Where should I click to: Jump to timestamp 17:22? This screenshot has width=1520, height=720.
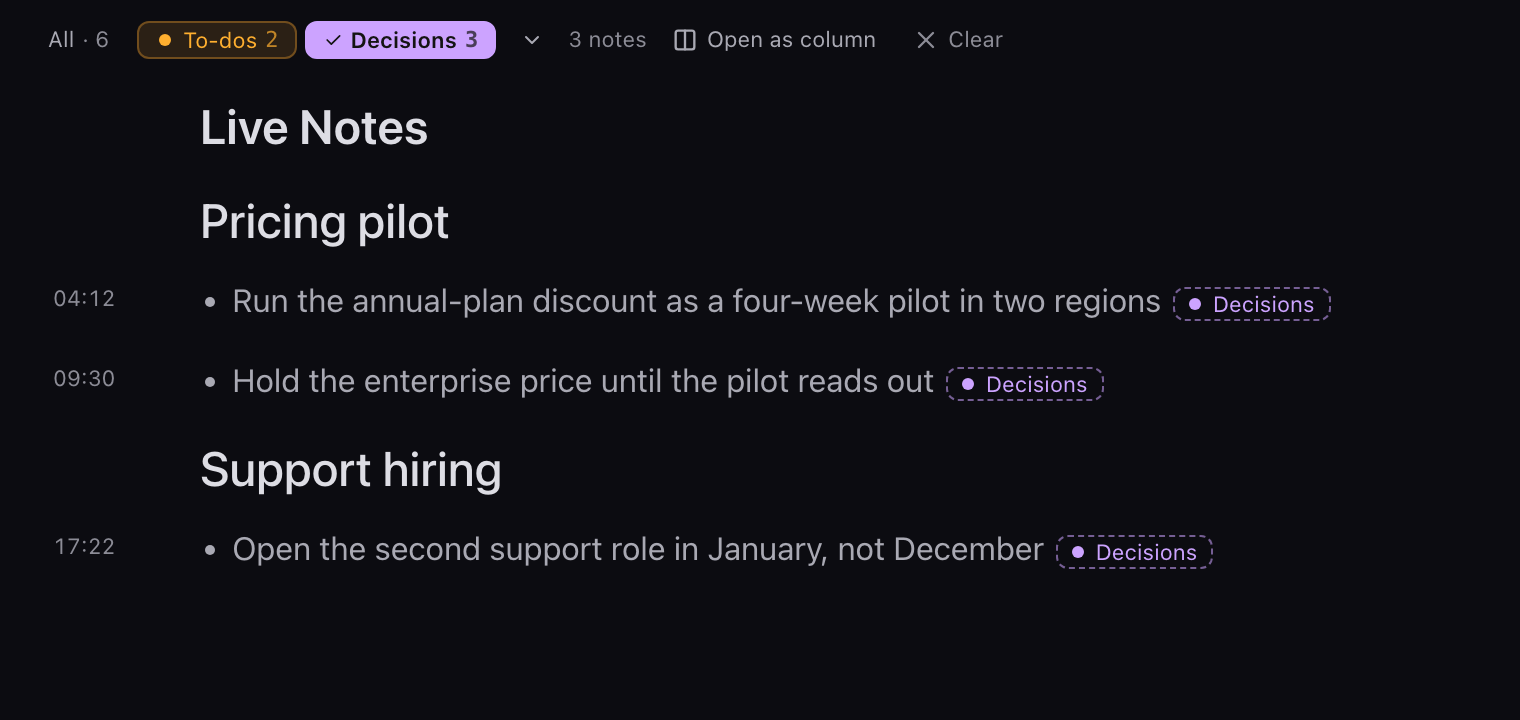84,547
